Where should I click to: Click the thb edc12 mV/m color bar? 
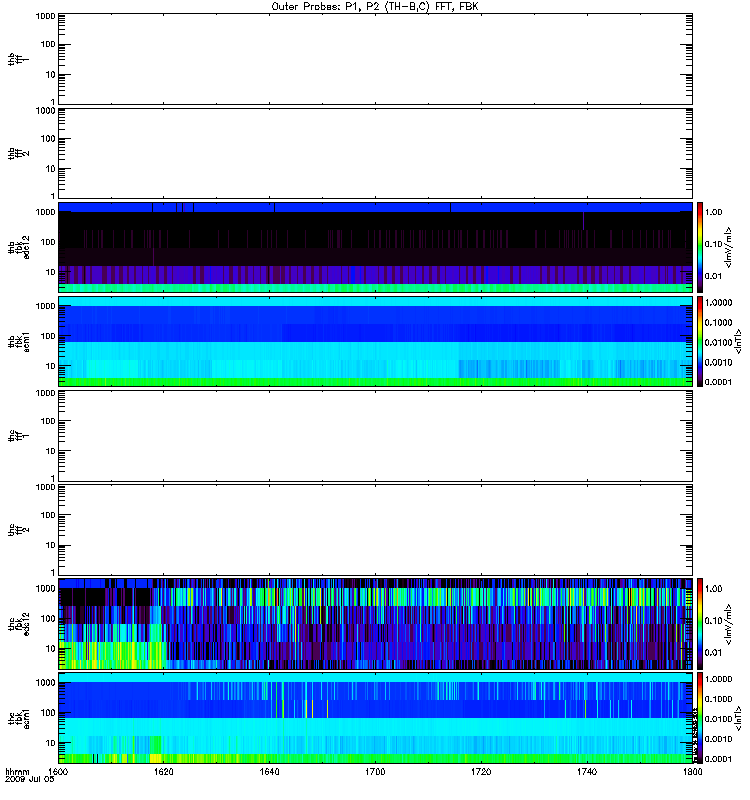(700, 247)
